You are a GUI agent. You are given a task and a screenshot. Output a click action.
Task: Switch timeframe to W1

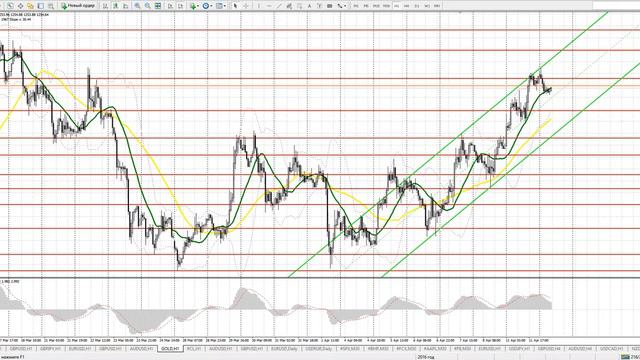427,6
